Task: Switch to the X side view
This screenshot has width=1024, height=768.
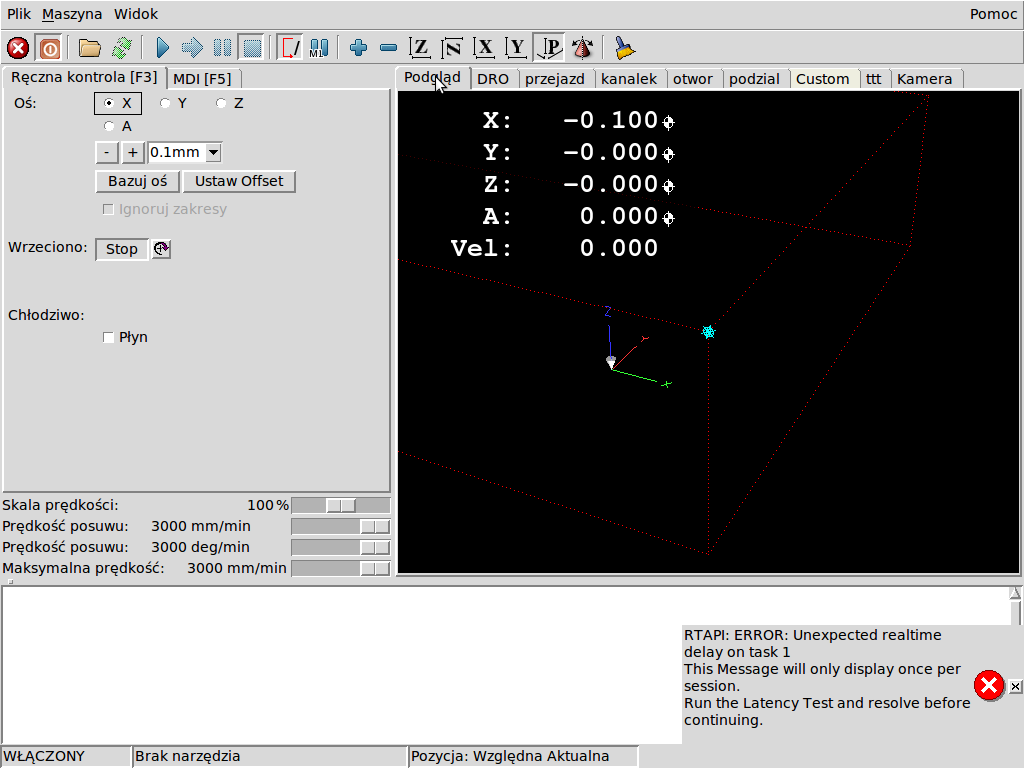Action: click(x=484, y=48)
